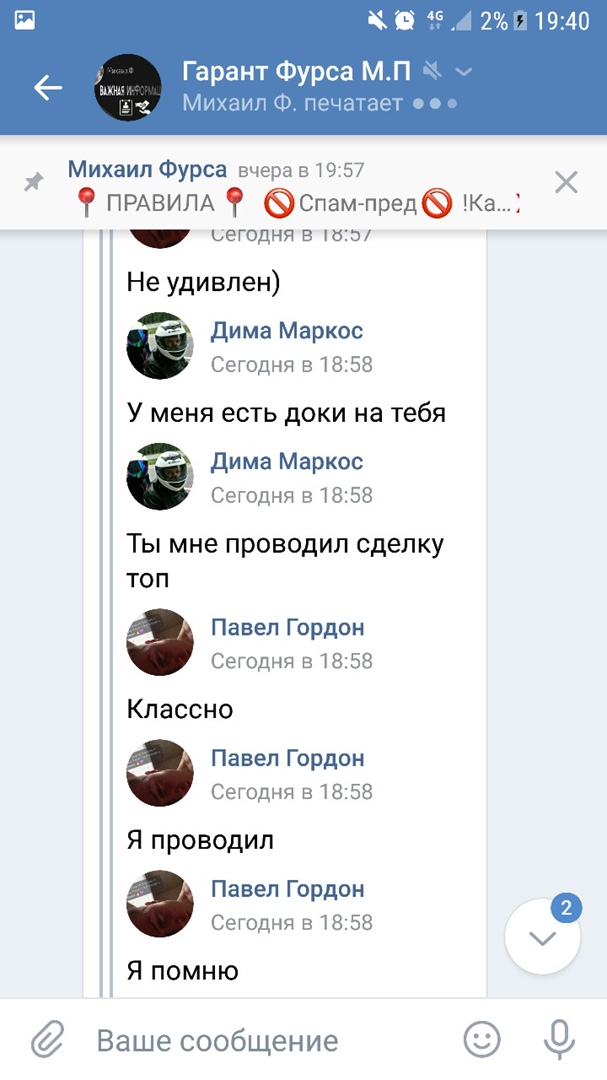Jump to newest messages with down arrow
Screen dimensions: 607x1080
click(543, 937)
